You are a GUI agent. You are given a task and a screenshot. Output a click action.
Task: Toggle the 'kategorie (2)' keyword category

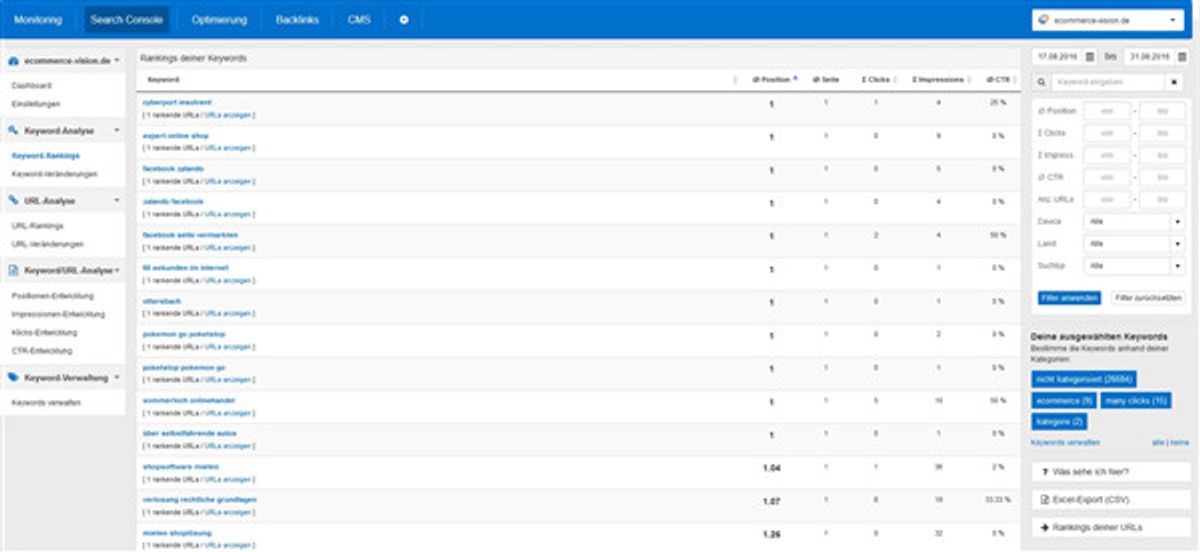pyautogui.click(x=1059, y=421)
